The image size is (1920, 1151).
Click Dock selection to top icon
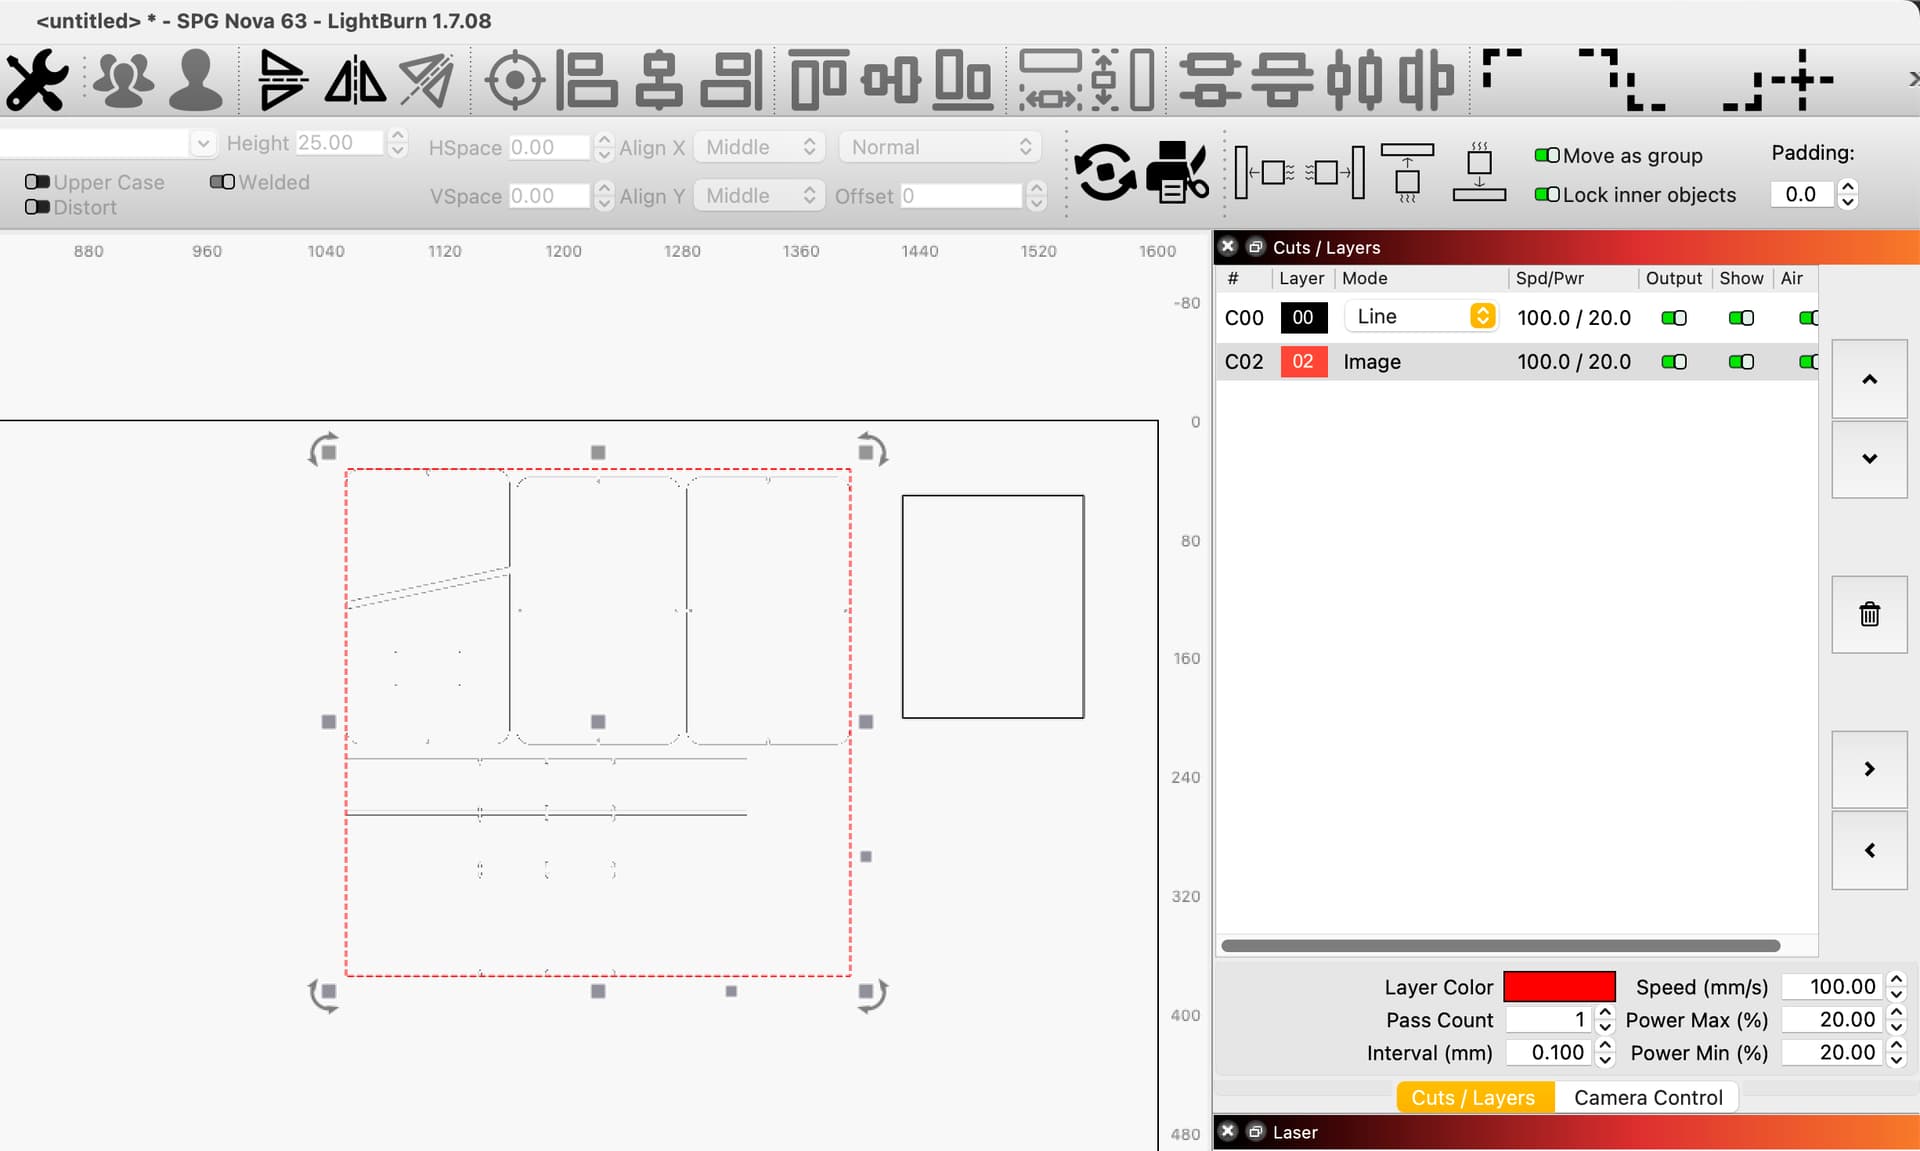pyautogui.click(x=1407, y=173)
